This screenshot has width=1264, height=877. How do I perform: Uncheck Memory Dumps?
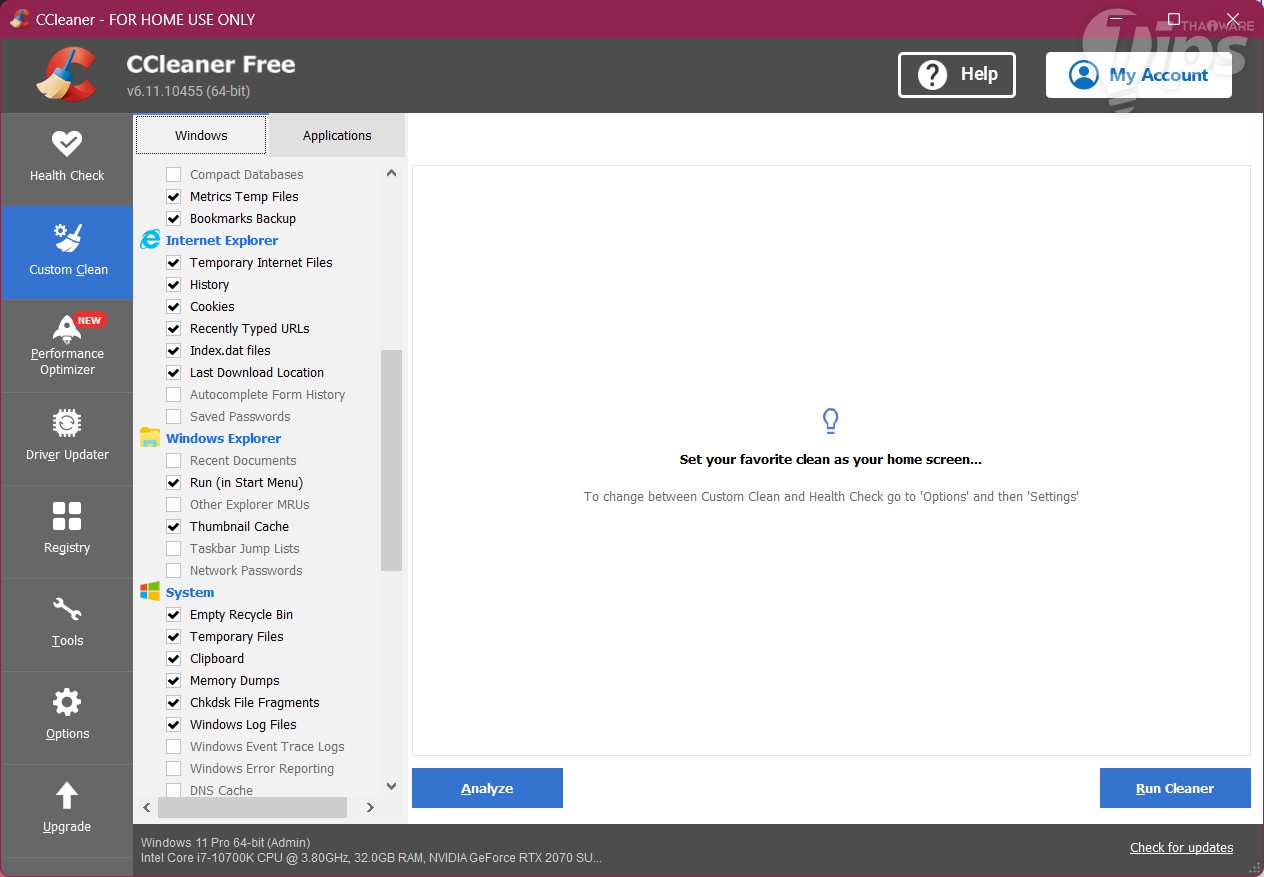[x=174, y=680]
